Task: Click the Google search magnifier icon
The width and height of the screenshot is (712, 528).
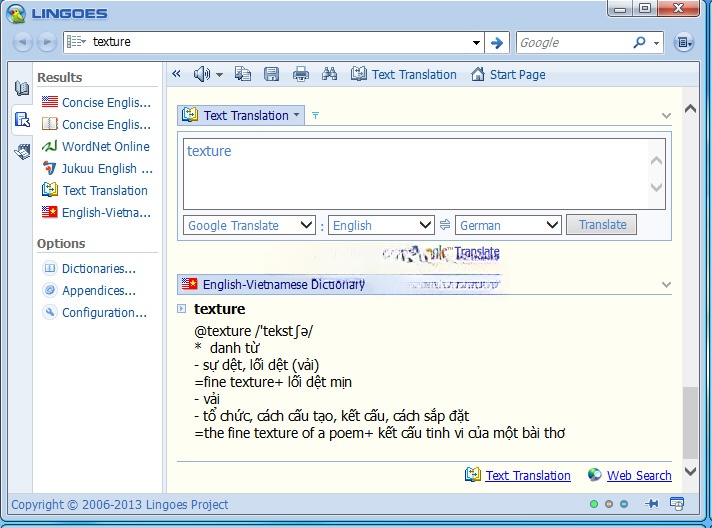Action: (639, 43)
